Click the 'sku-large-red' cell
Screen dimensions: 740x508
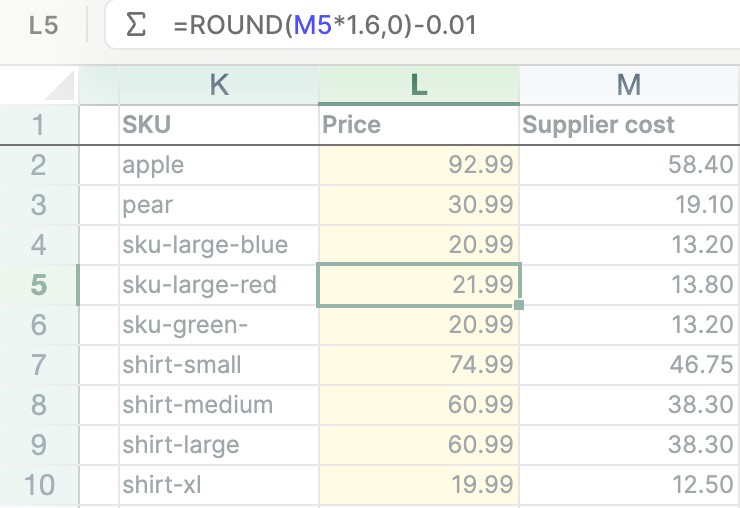219,285
